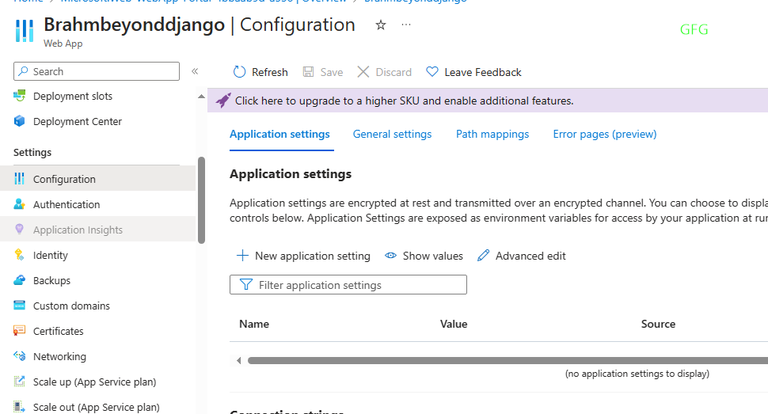This screenshot has width=768, height=414.
Task: Switch to the Application settings tab
Action: coord(280,134)
